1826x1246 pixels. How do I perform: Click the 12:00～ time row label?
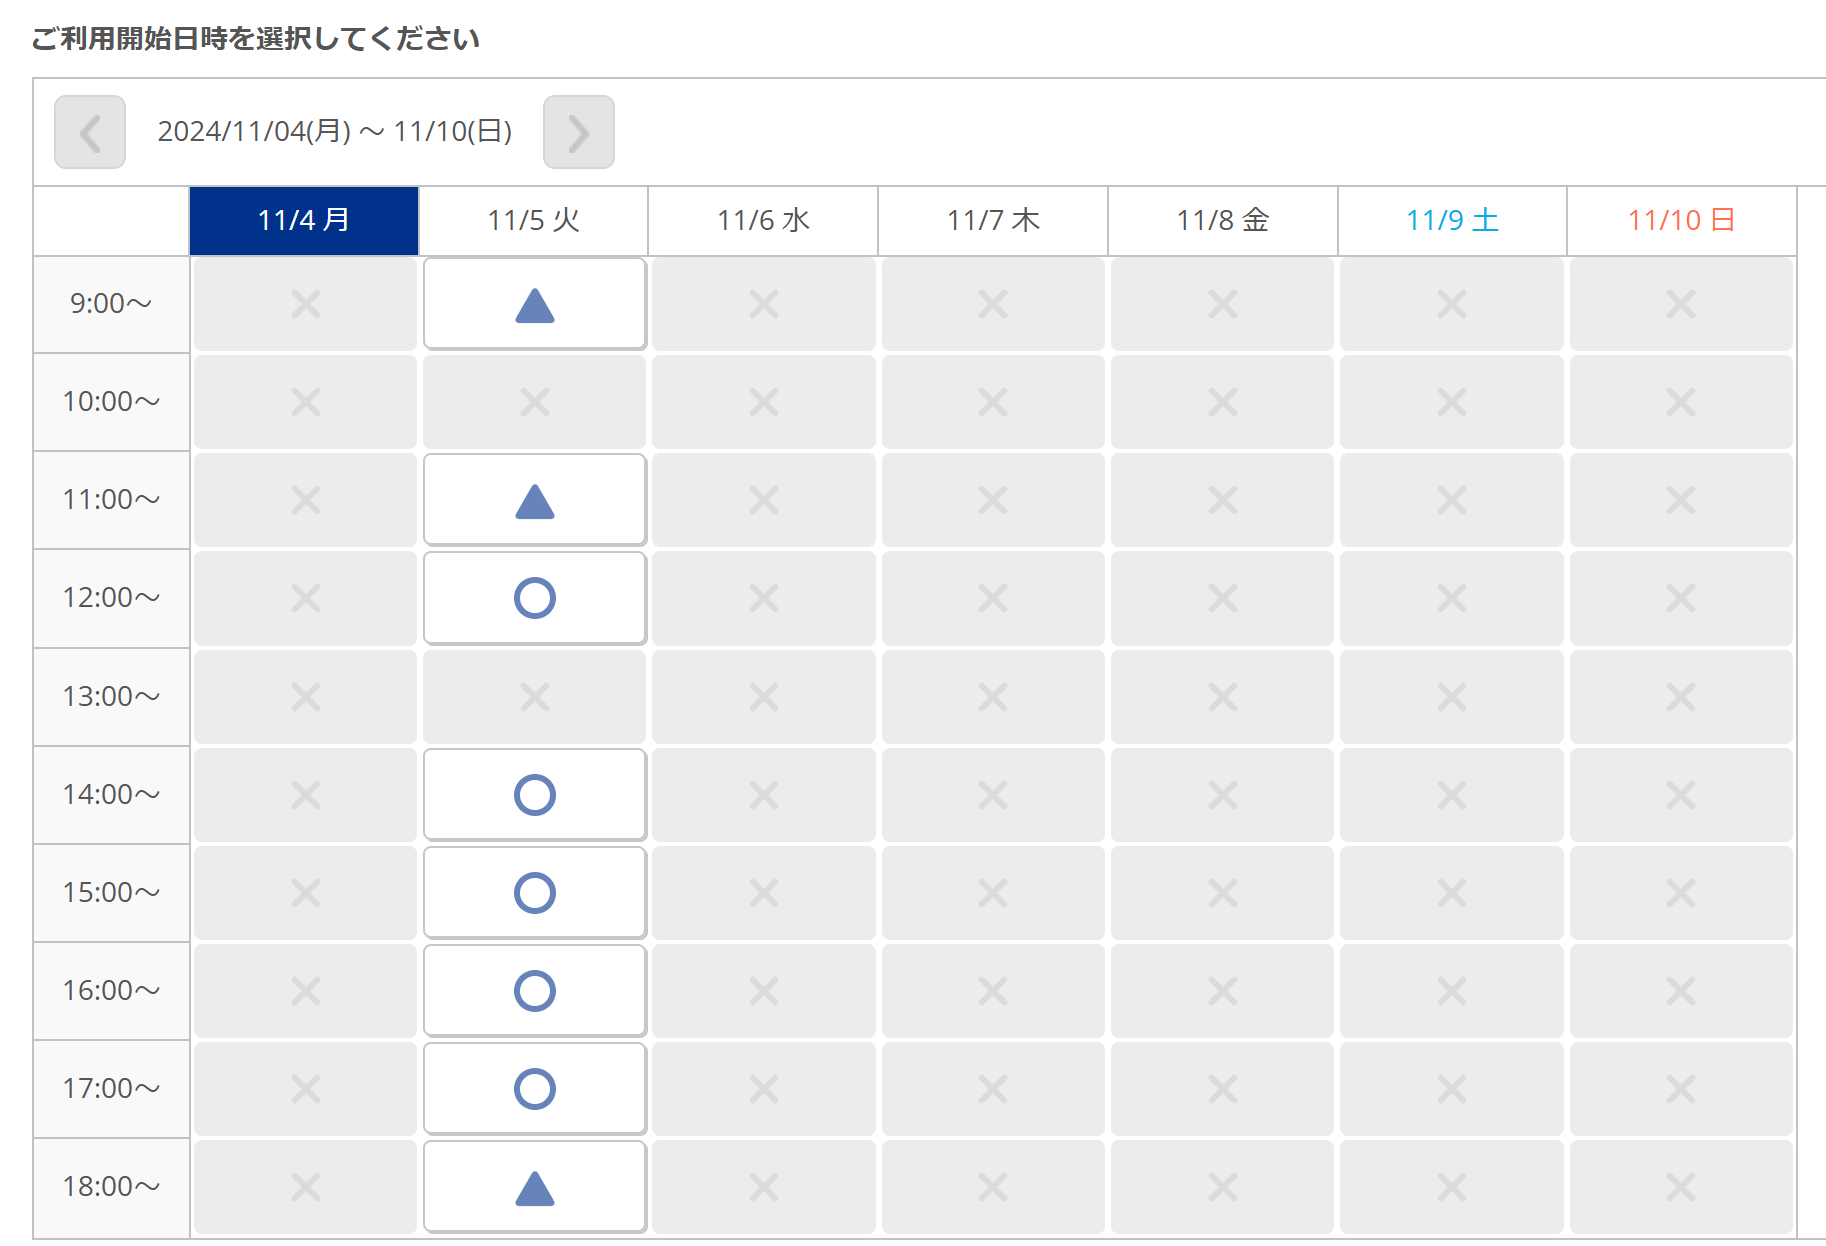(111, 598)
